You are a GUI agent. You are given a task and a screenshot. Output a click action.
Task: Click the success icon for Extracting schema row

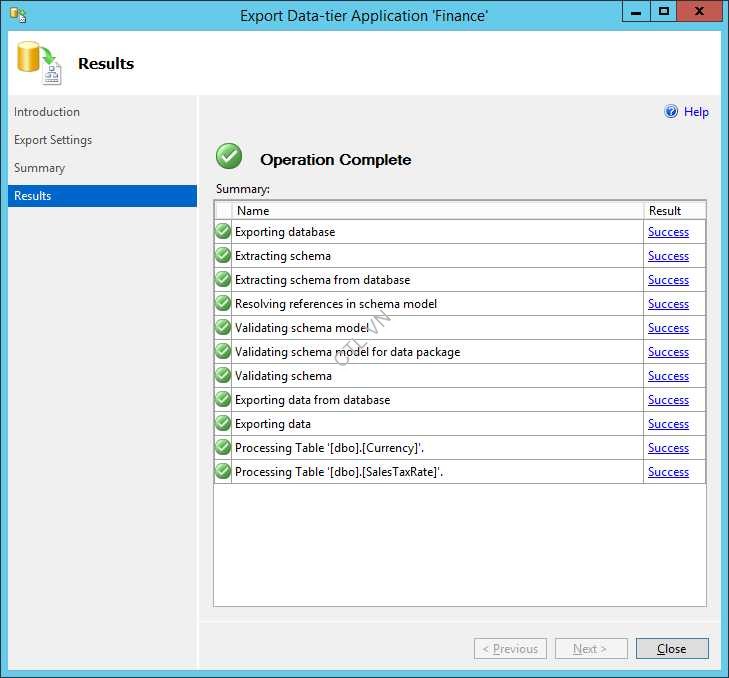pyautogui.click(x=223, y=256)
